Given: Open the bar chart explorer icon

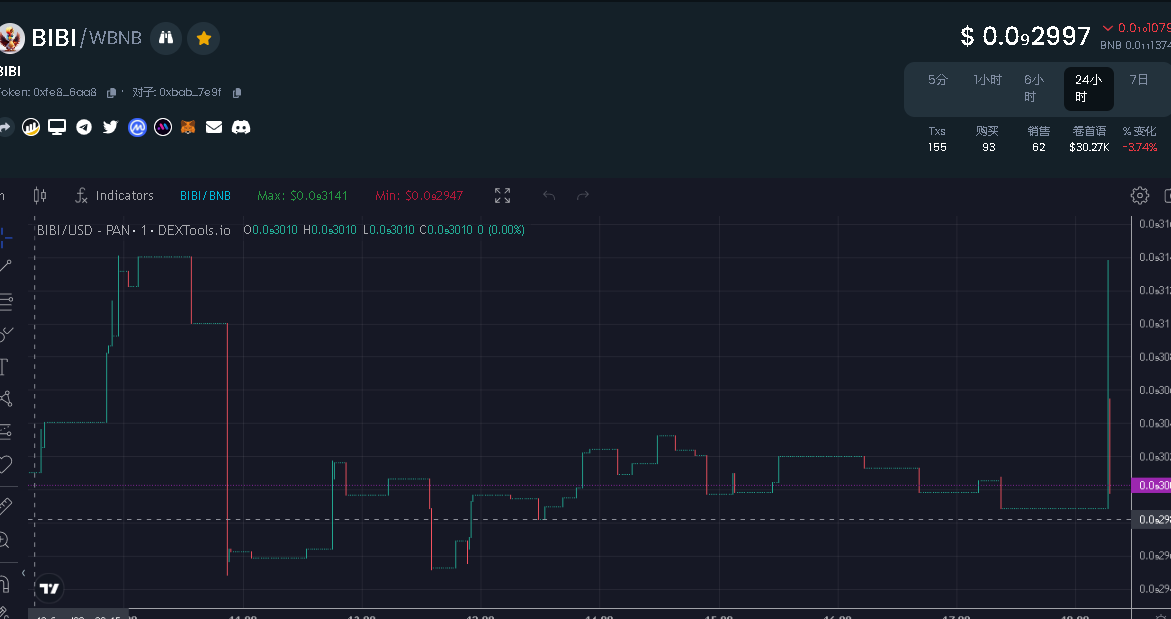Looking at the screenshot, I should tap(31, 127).
